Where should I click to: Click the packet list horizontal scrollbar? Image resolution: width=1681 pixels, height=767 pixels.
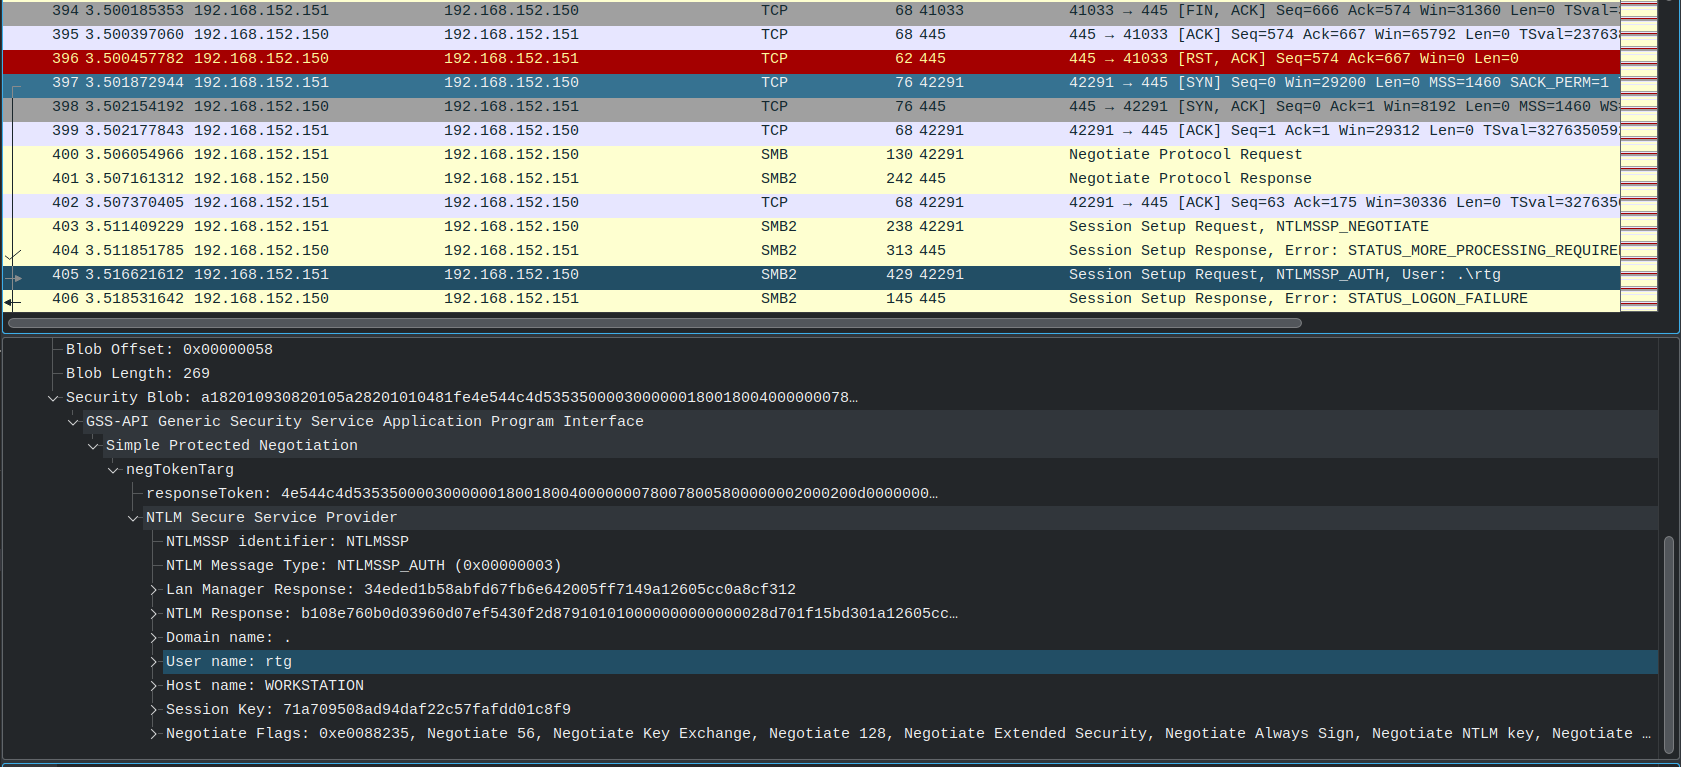(655, 323)
